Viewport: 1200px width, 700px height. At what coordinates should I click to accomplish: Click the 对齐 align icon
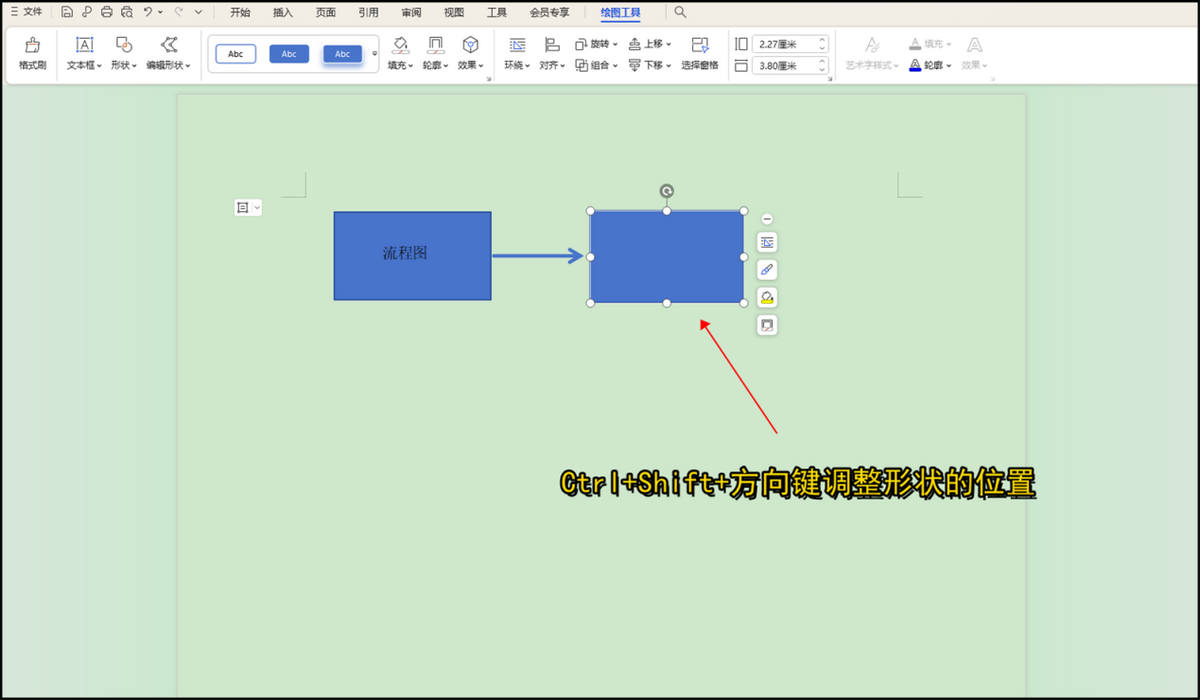(551, 45)
